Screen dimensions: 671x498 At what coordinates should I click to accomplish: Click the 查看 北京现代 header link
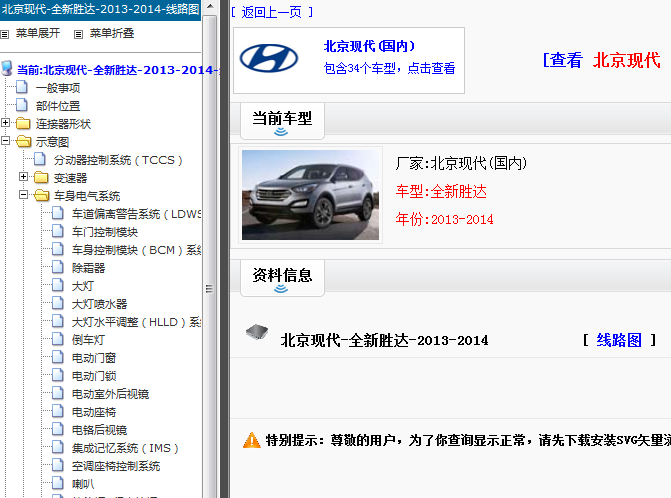tap(602, 60)
